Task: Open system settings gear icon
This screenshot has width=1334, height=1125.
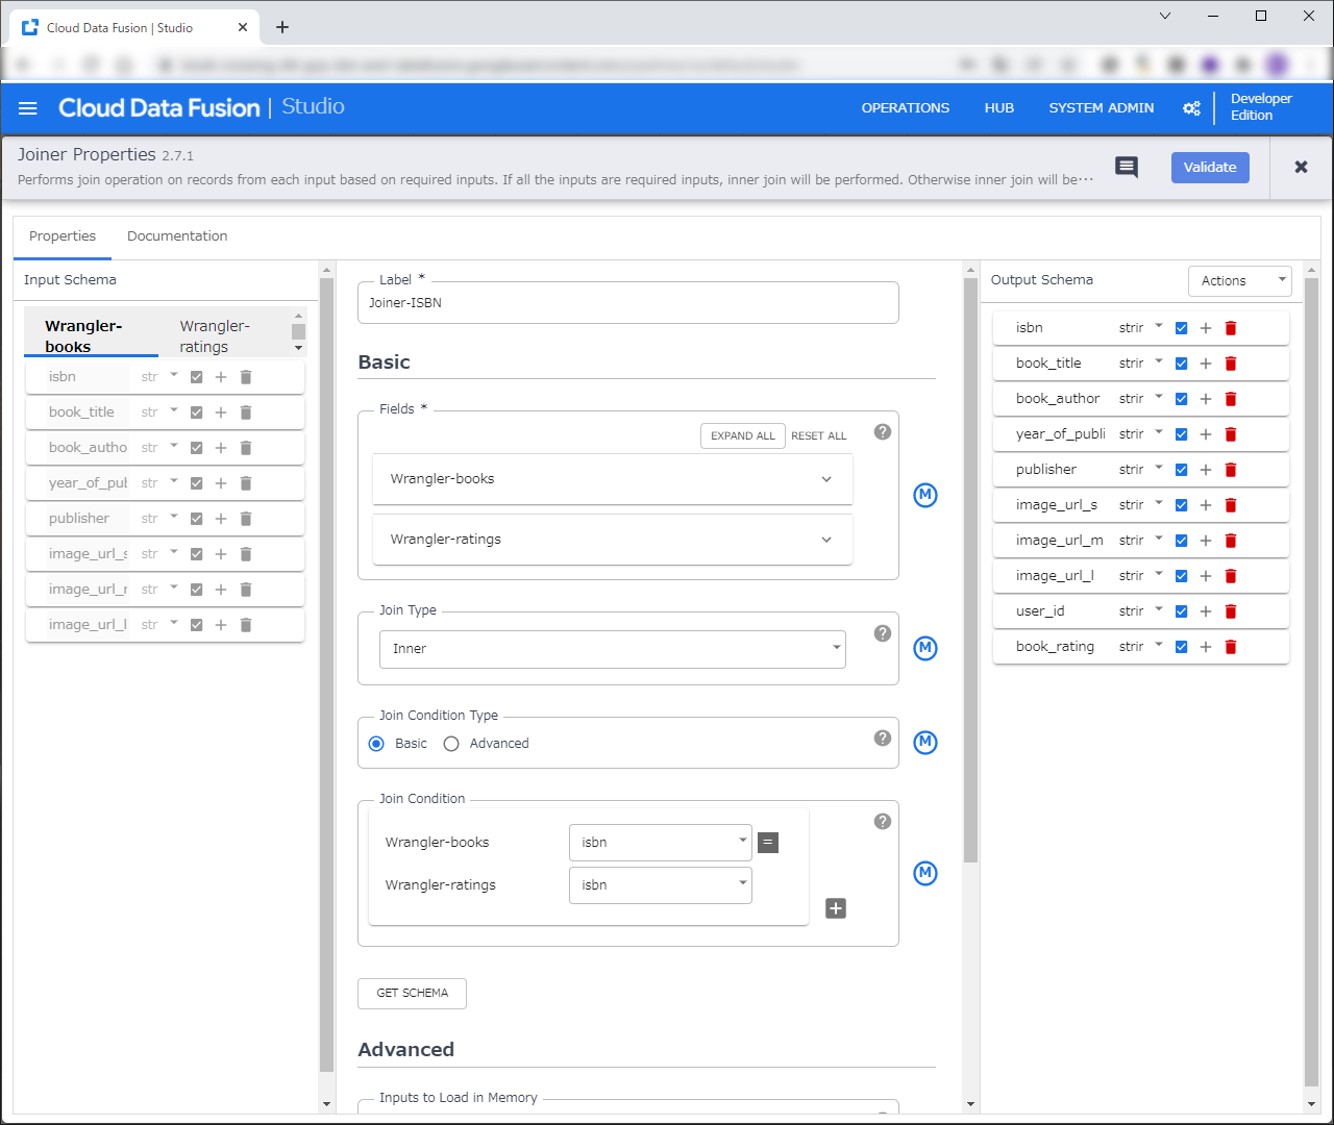Action: pyautogui.click(x=1191, y=108)
